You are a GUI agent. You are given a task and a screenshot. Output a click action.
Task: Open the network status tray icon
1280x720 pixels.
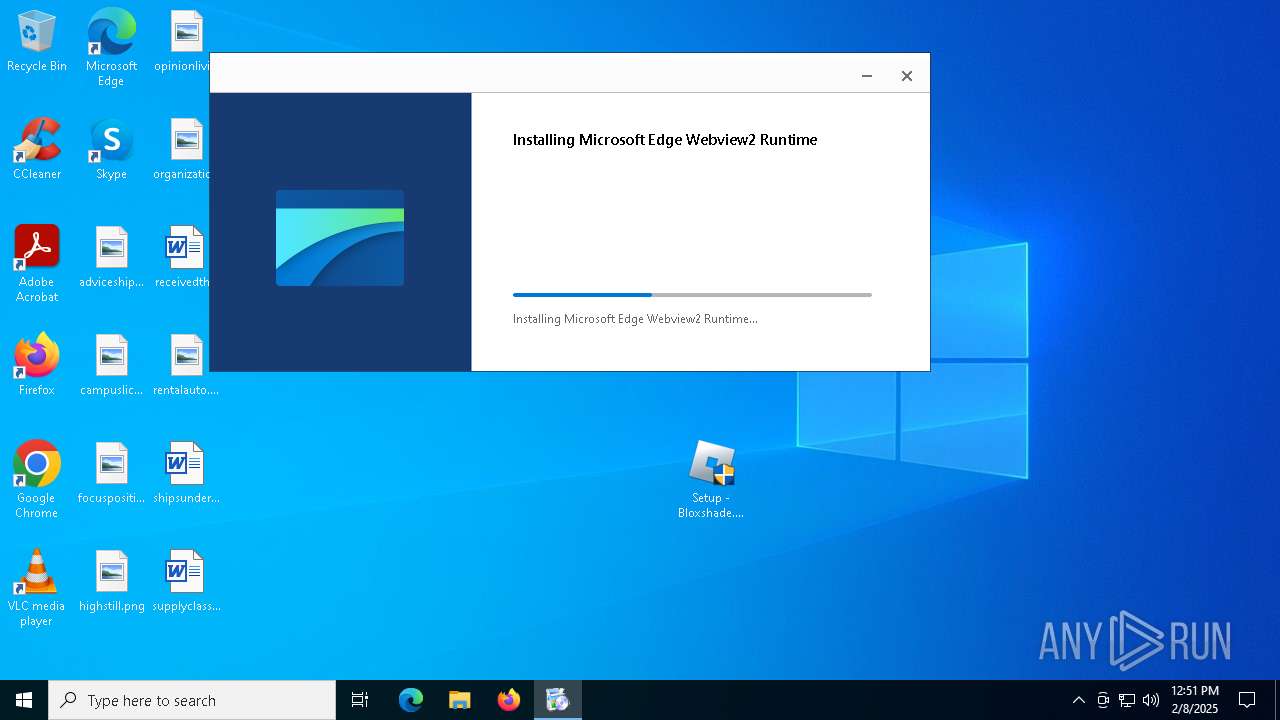point(1127,700)
